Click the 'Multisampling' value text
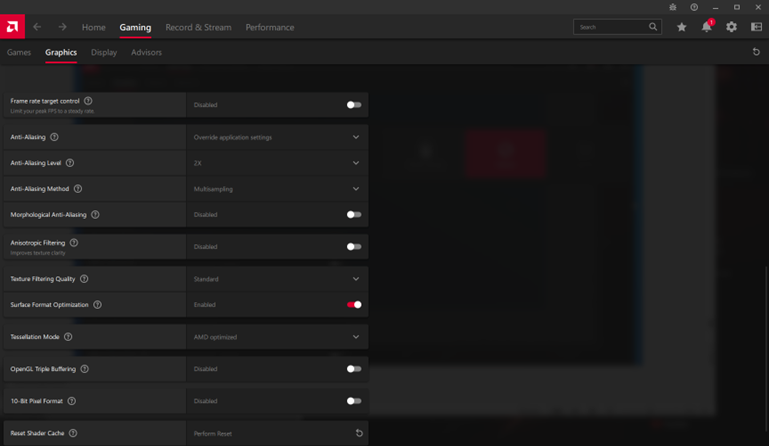Viewport: 769px width, 446px height. click(213, 189)
